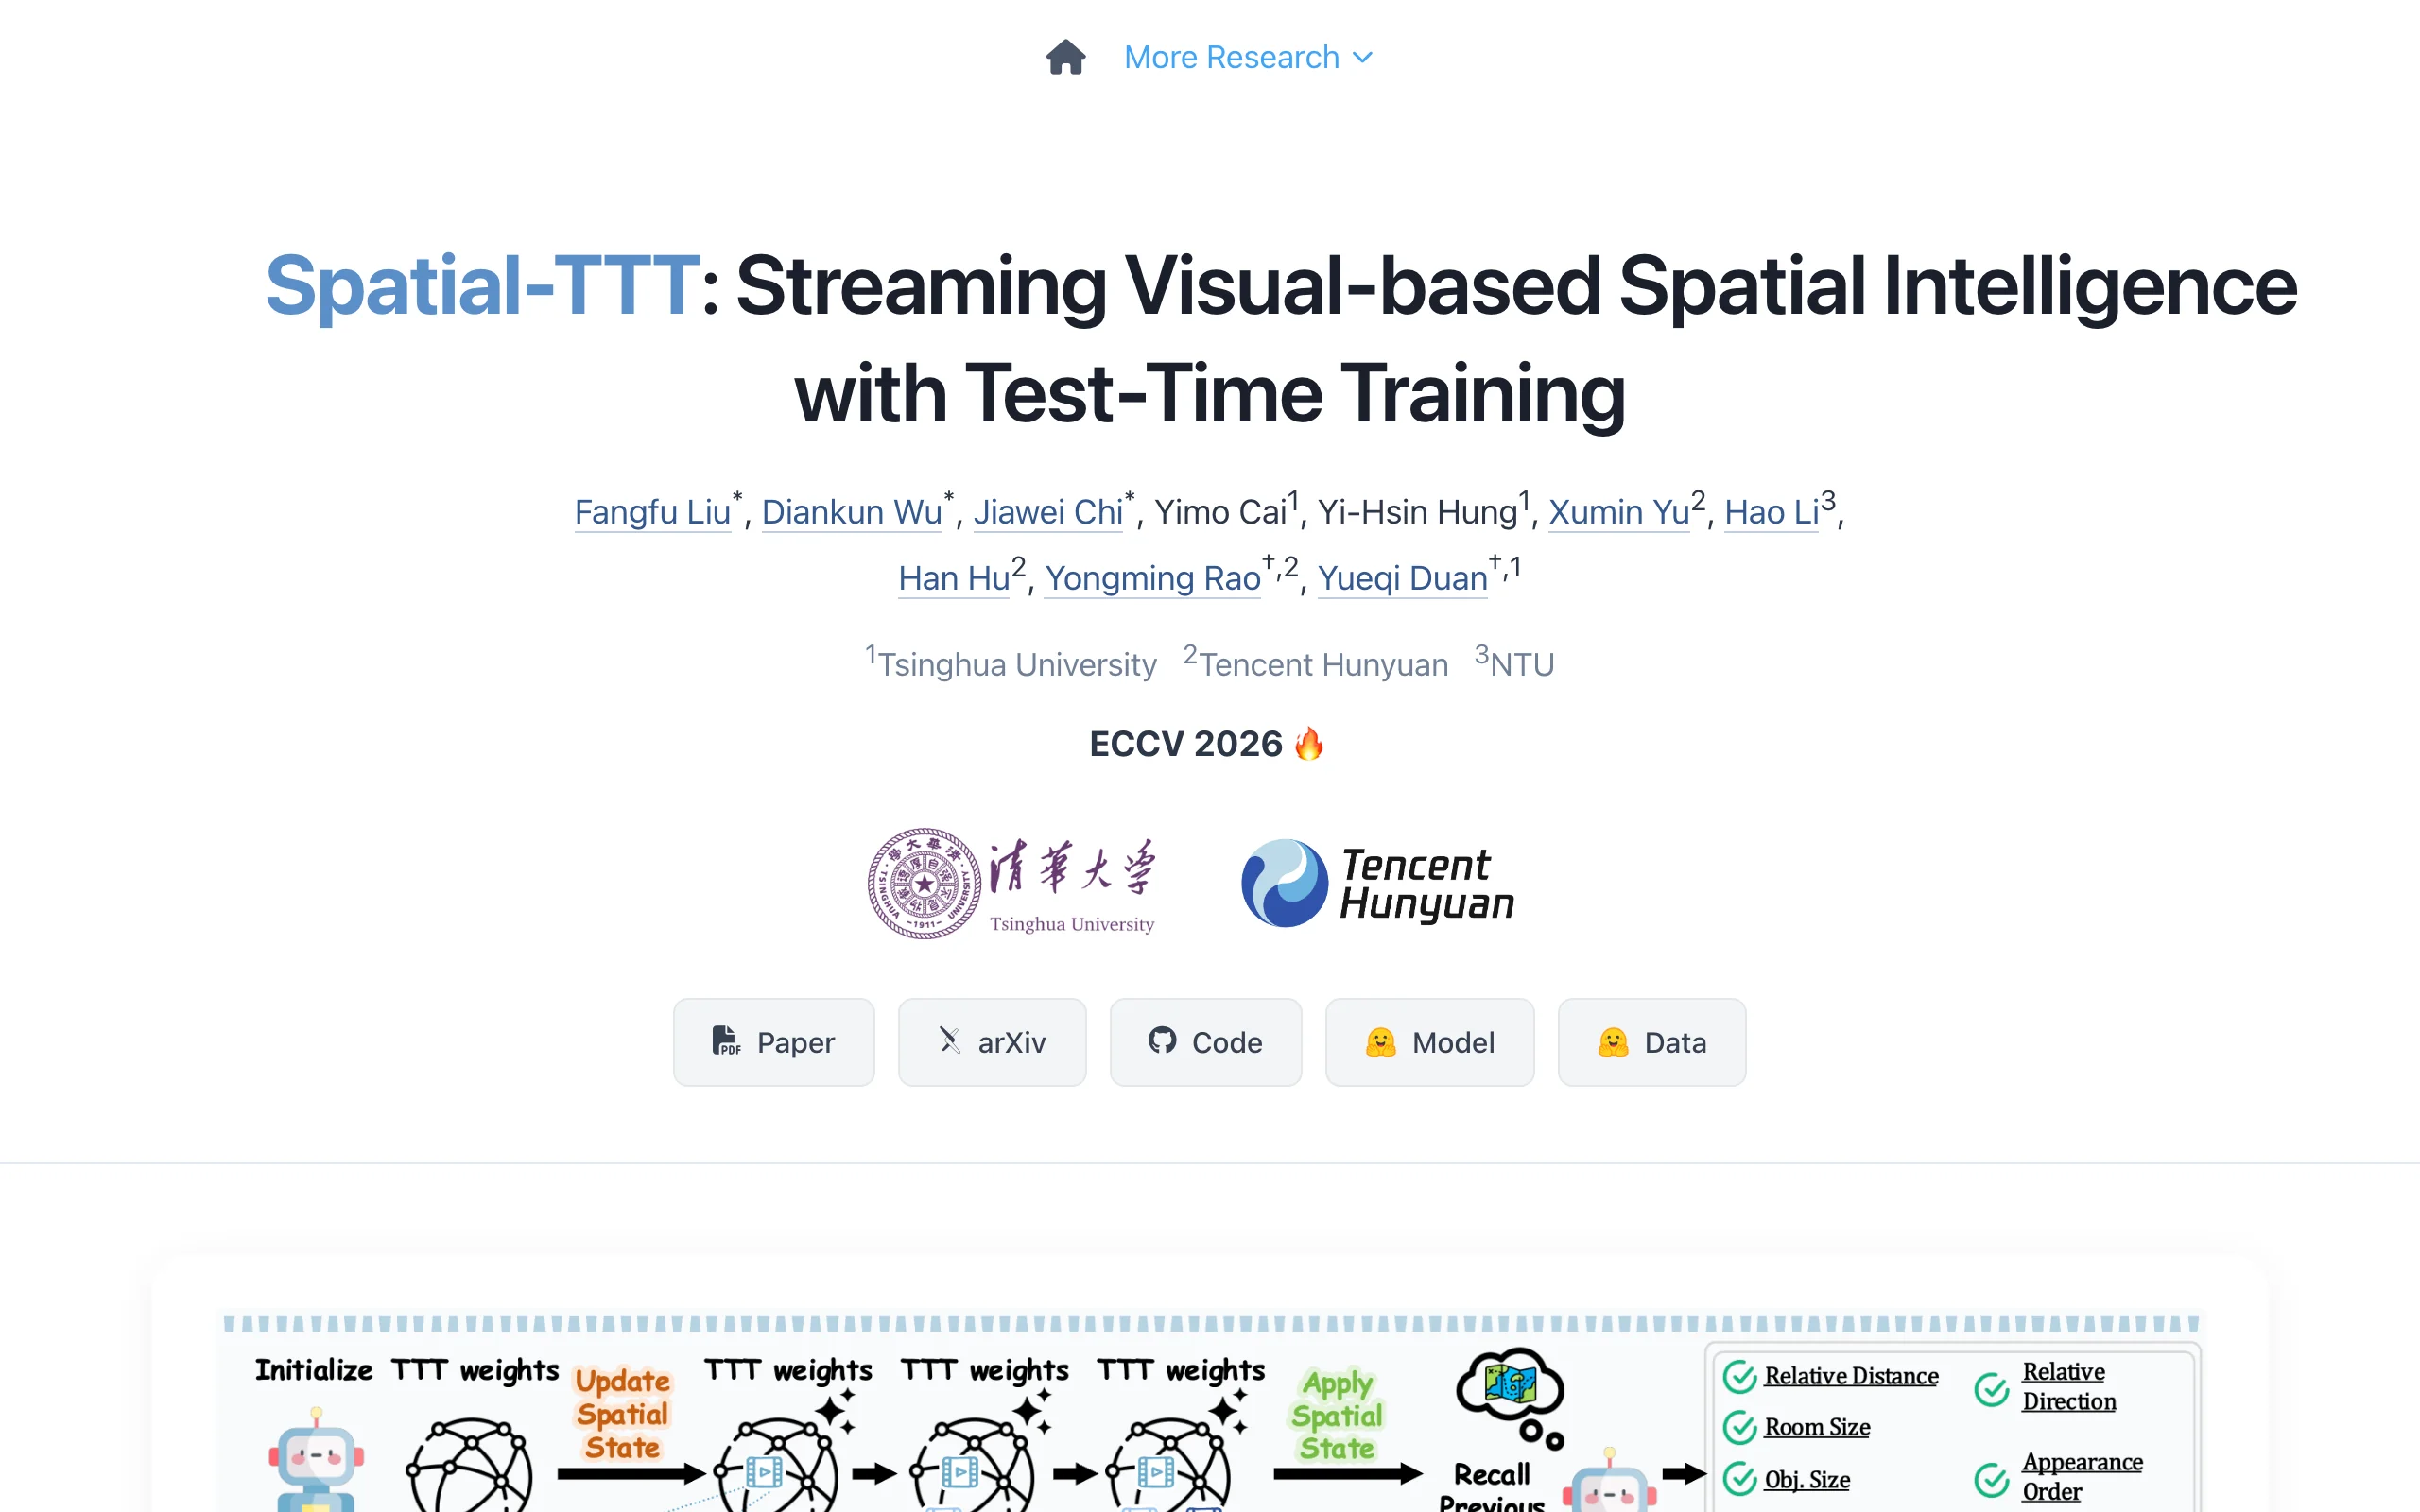Screen dimensions: 2420x1512
Task: Click the GitHub octocat icon
Action: [1162, 1041]
